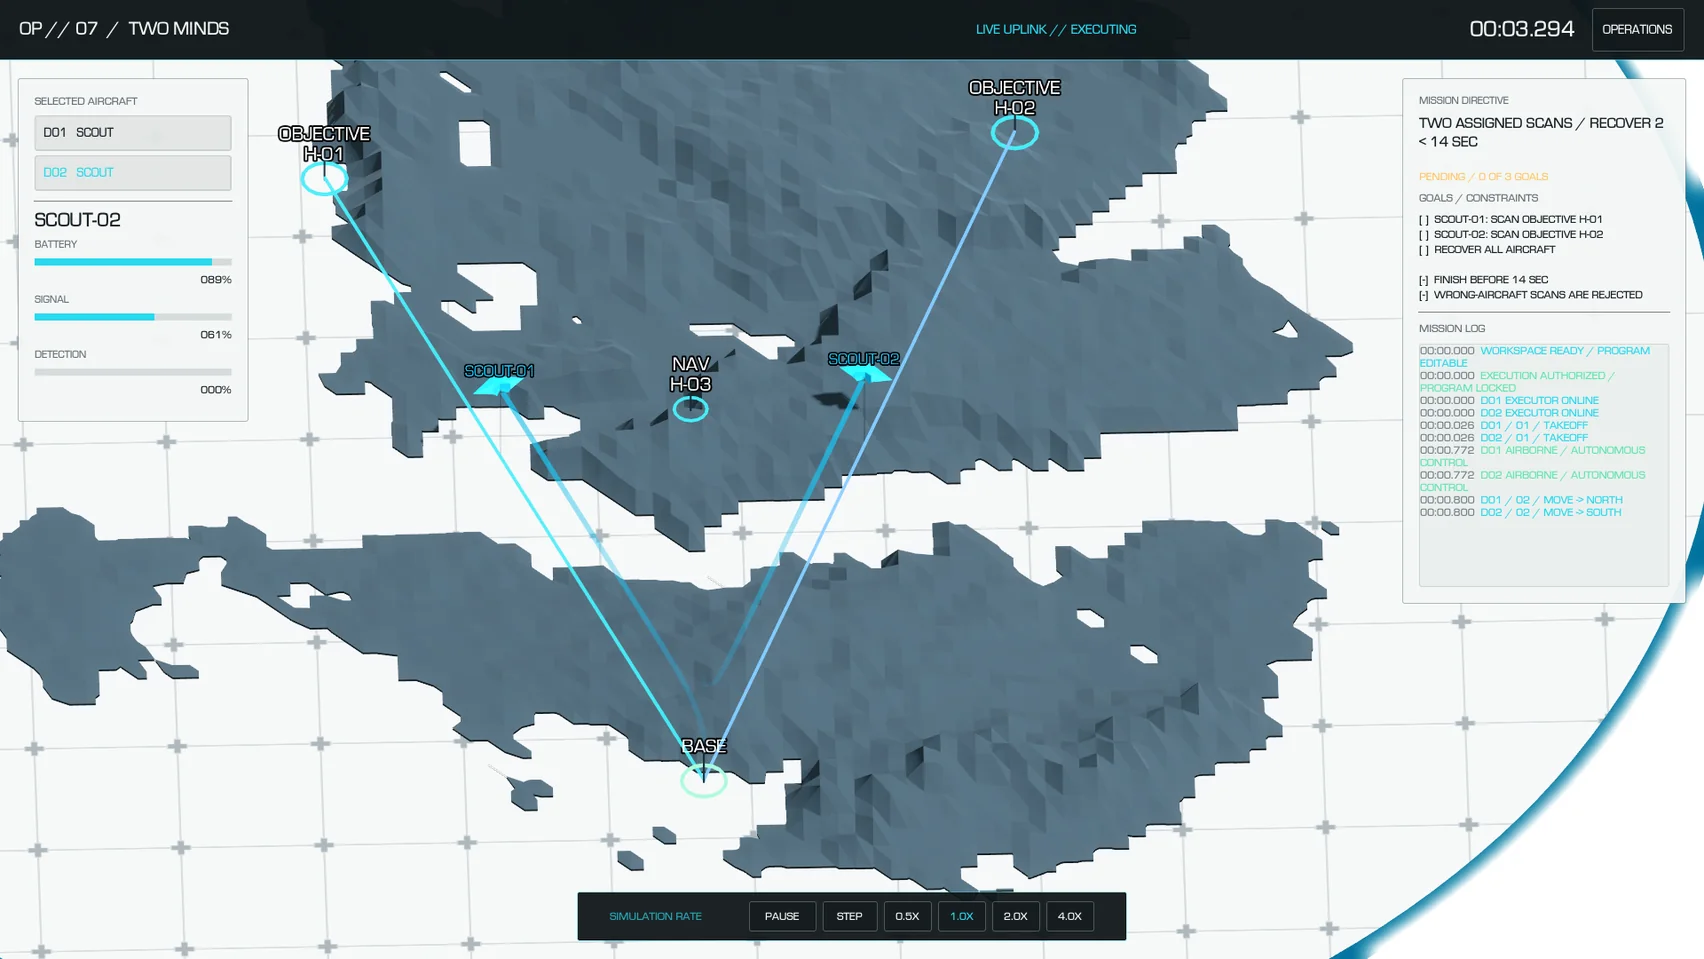Pause the simulation
1704x959 pixels.
(x=782, y=916)
